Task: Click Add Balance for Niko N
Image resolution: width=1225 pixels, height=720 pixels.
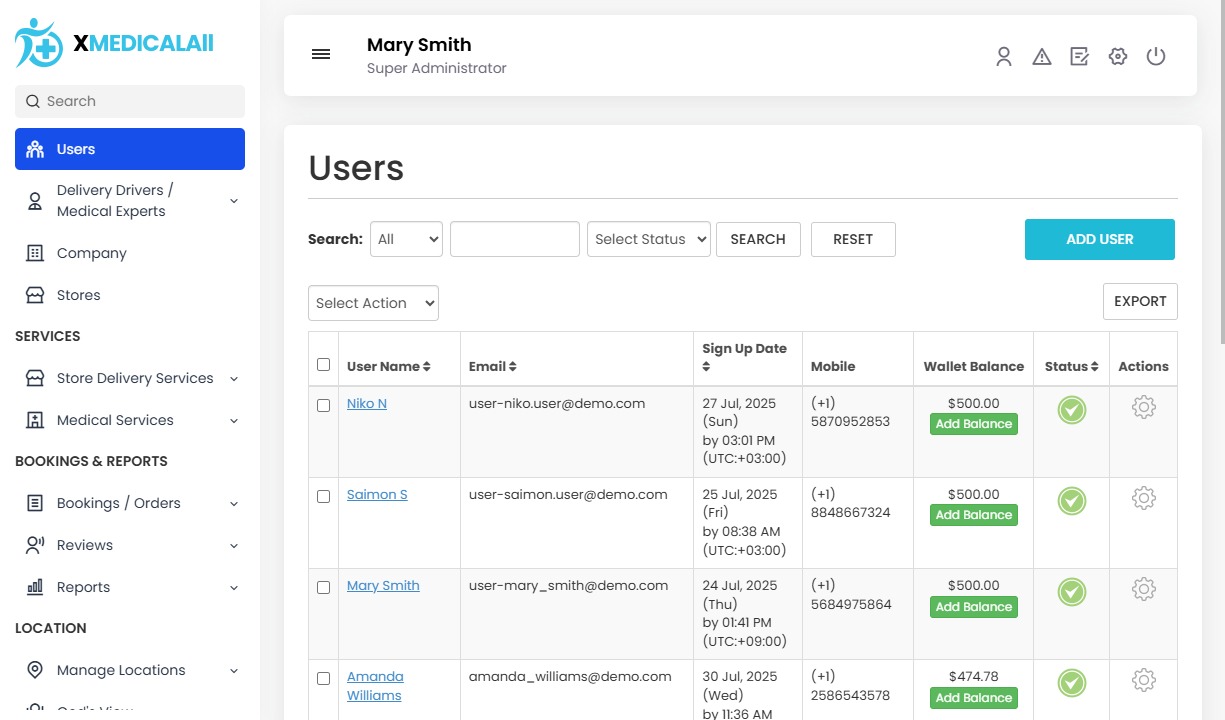Action: pos(973,424)
